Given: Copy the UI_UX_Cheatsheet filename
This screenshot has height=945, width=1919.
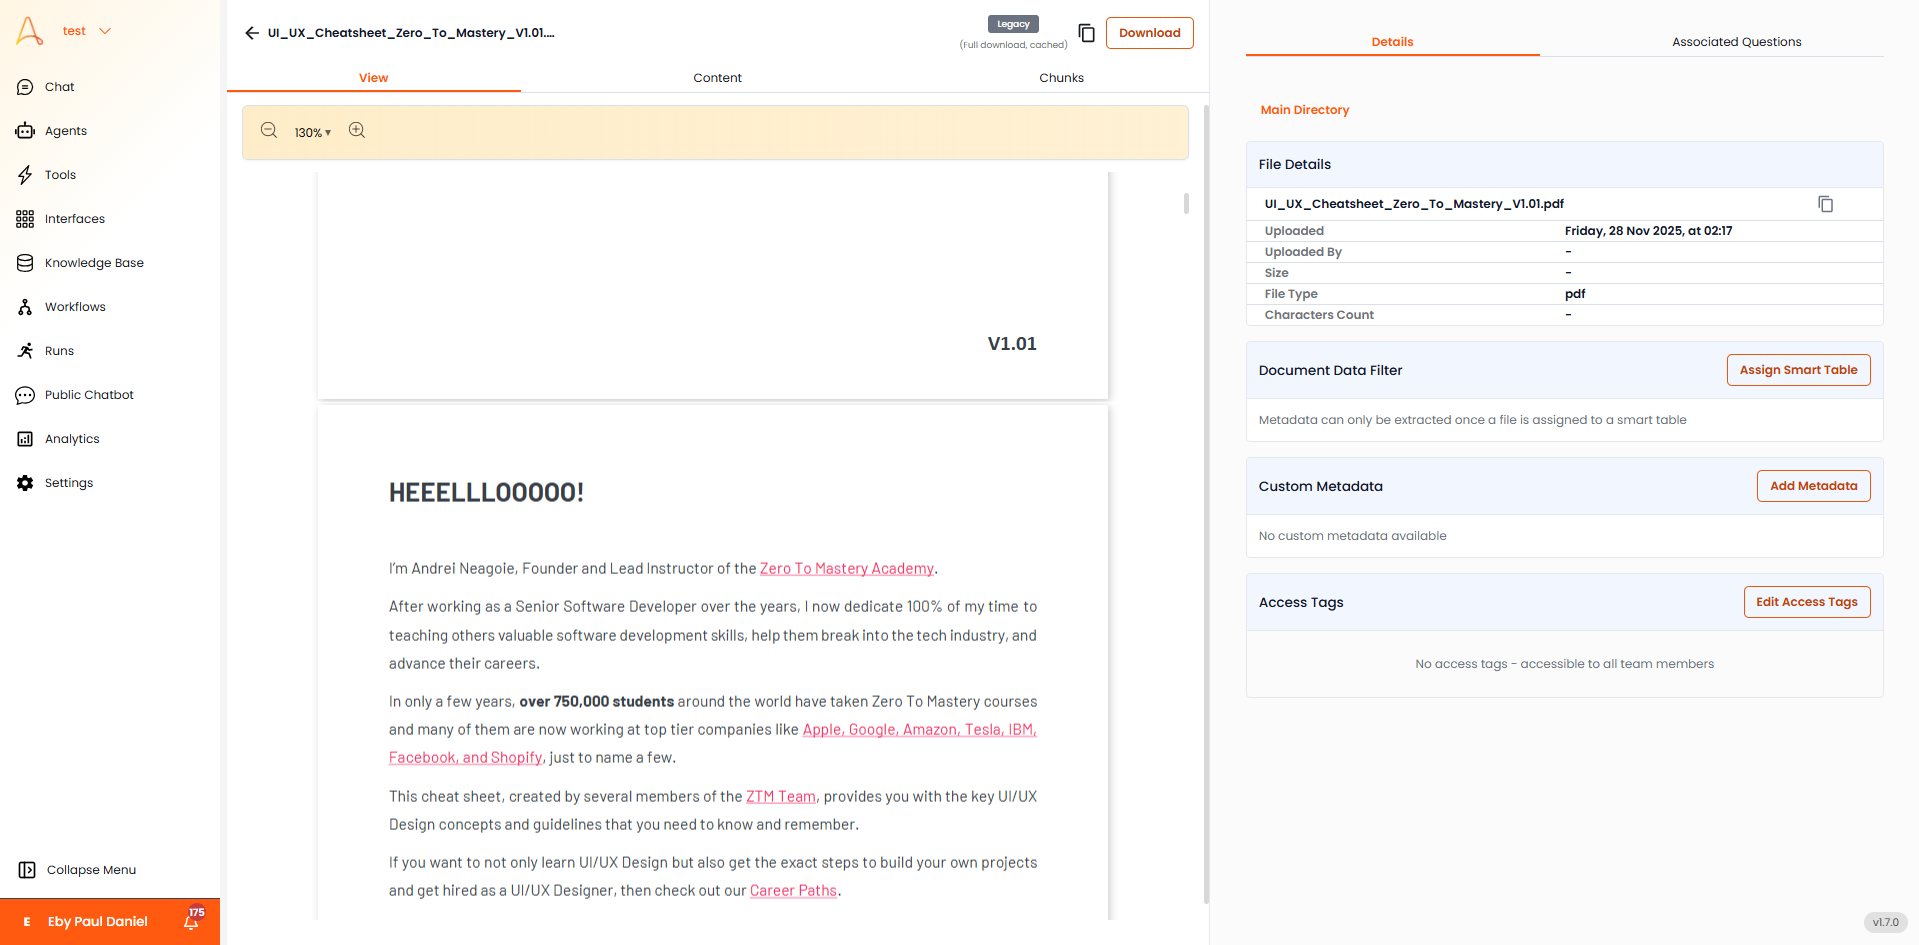Looking at the screenshot, I should [1826, 204].
